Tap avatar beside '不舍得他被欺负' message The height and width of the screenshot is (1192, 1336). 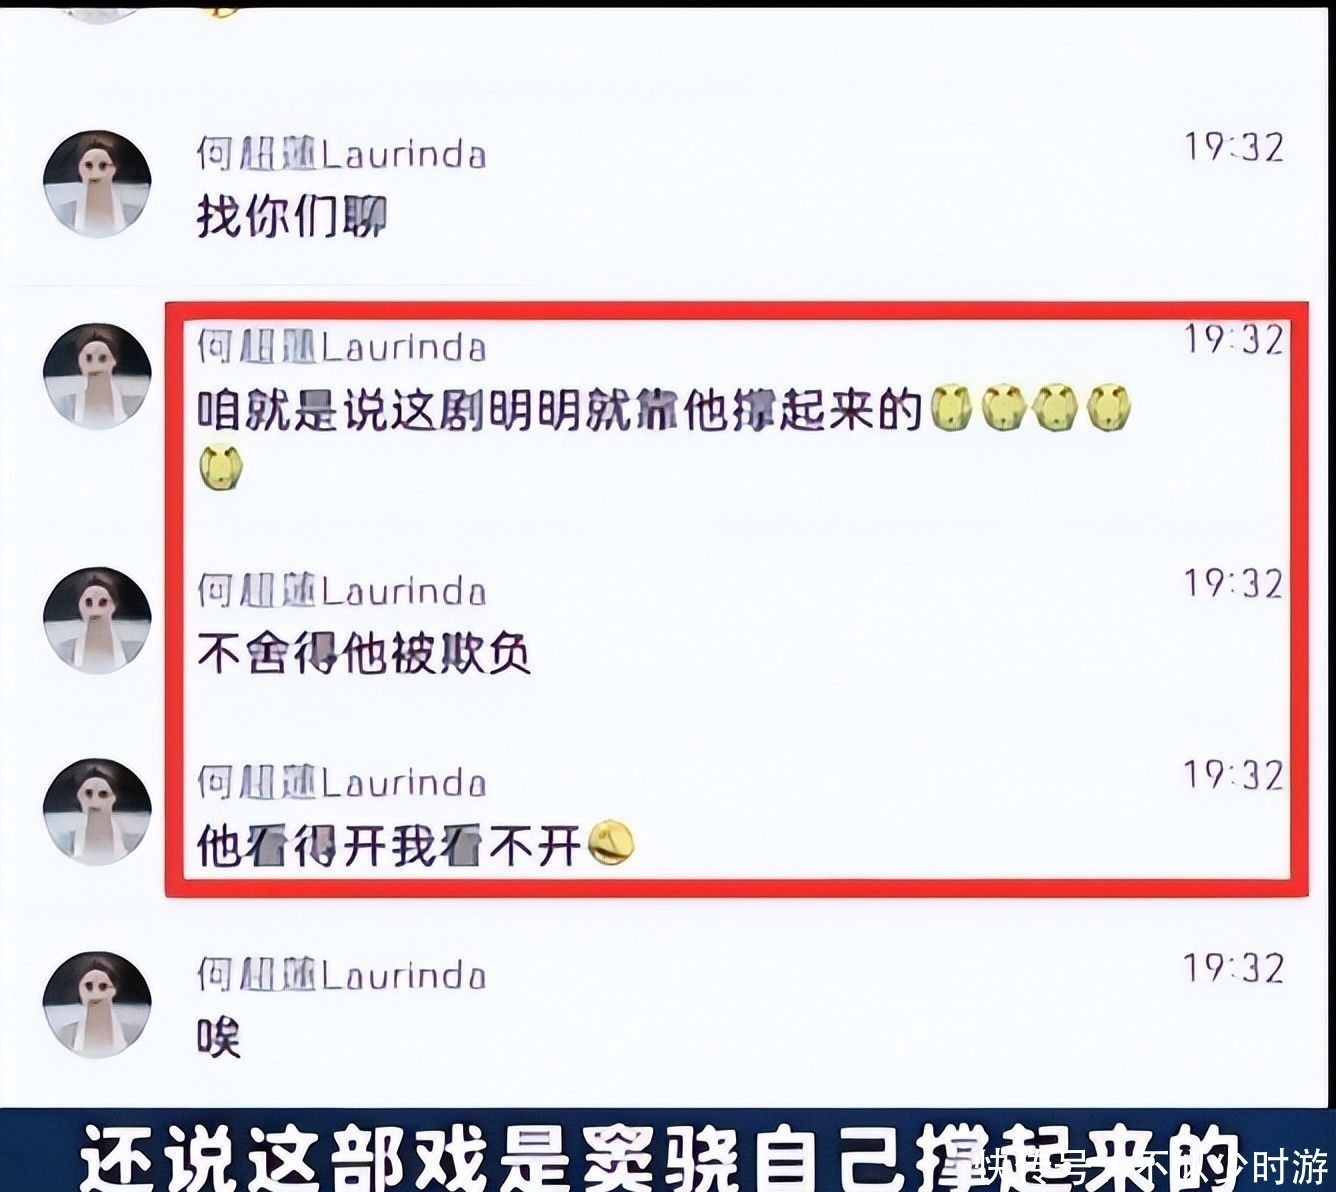pyautogui.click(x=97, y=620)
